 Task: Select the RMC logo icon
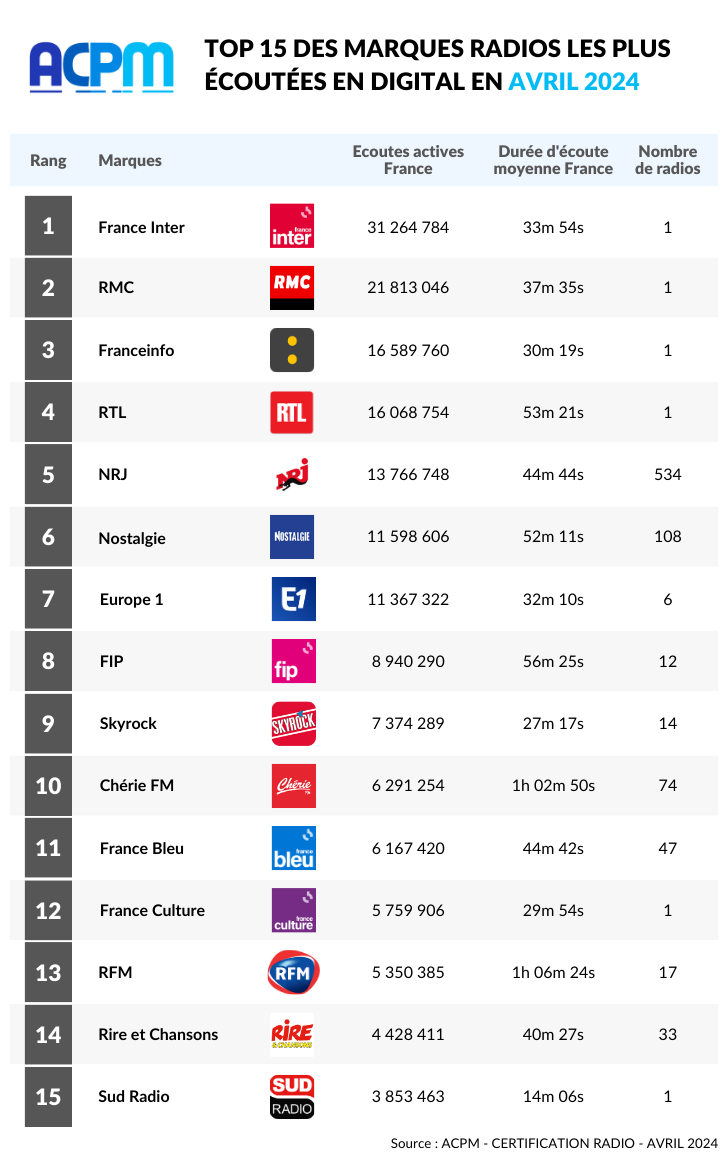(x=292, y=288)
